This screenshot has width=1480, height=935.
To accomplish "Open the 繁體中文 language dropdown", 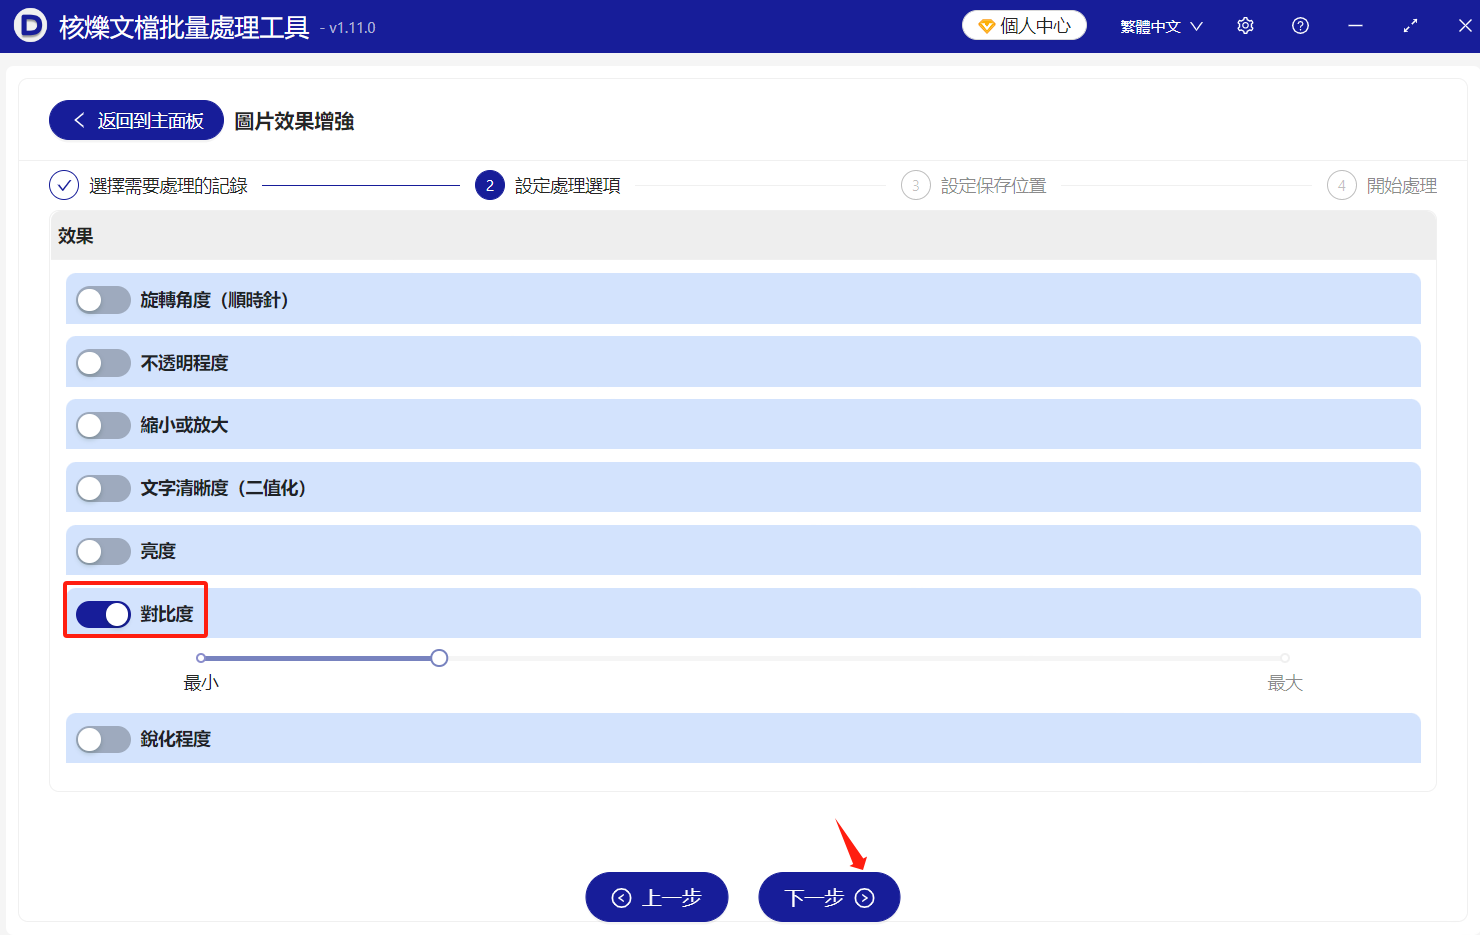I will click(x=1162, y=26).
